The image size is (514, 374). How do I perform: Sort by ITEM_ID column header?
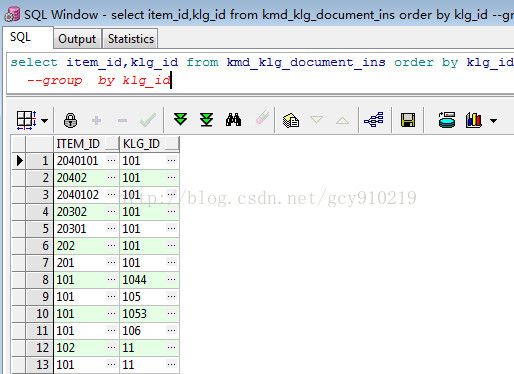(x=86, y=144)
